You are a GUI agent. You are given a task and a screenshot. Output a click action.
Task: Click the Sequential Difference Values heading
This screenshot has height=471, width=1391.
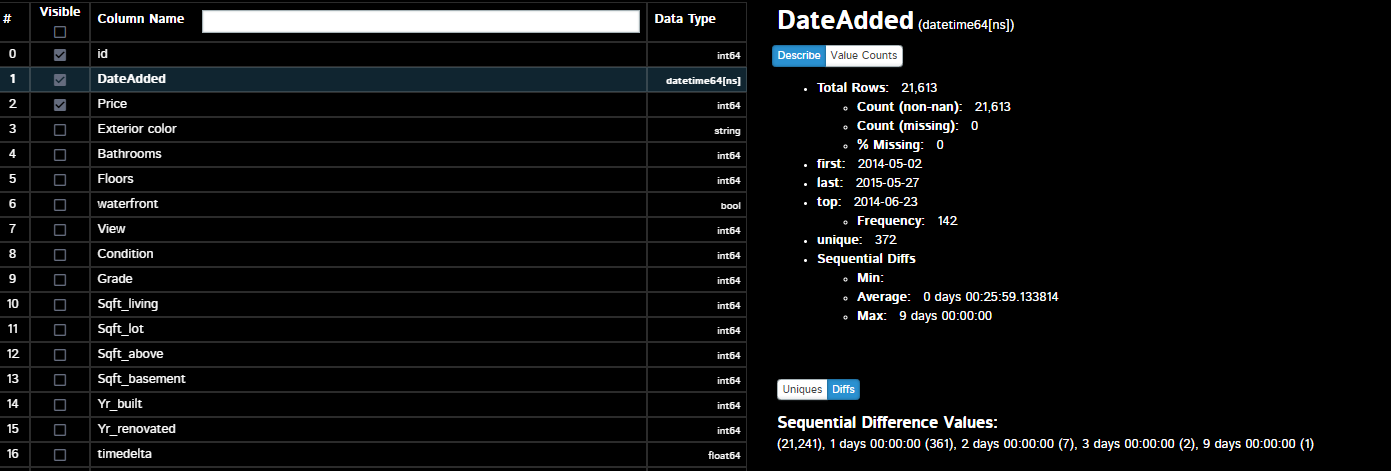tap(887, 422)
